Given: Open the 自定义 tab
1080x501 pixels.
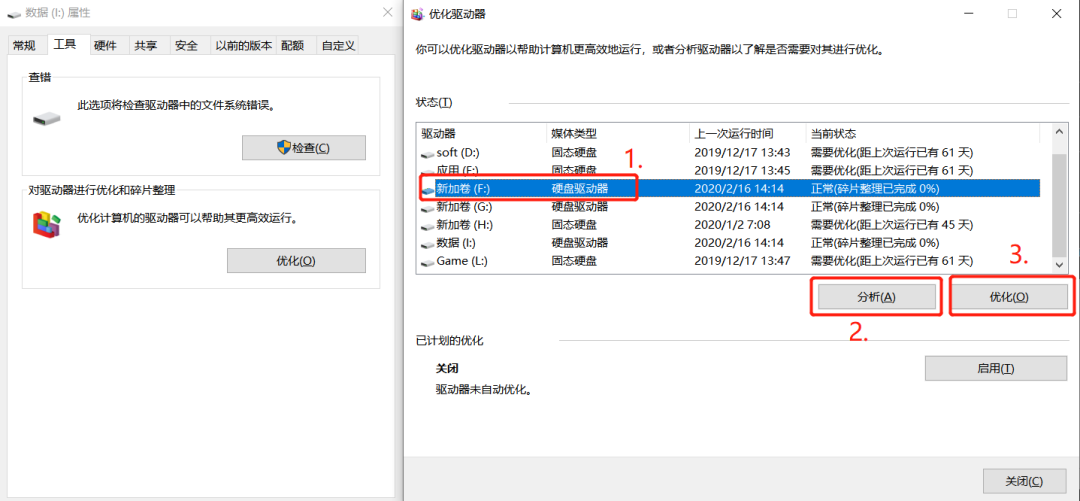Looking at the screenshot, I should [338, 45].
